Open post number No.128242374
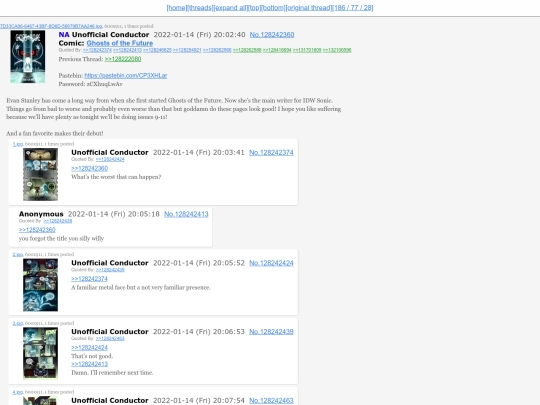This screenshot has height=405, width=540. (x=271, y=153)
